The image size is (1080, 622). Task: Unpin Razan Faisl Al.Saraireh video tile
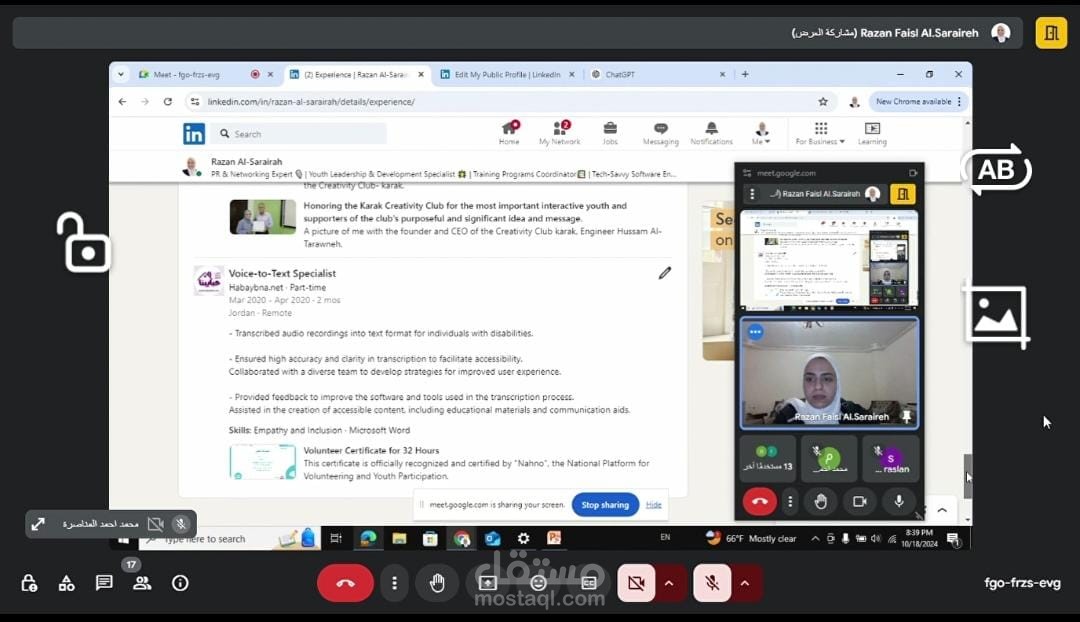(906, 417)
